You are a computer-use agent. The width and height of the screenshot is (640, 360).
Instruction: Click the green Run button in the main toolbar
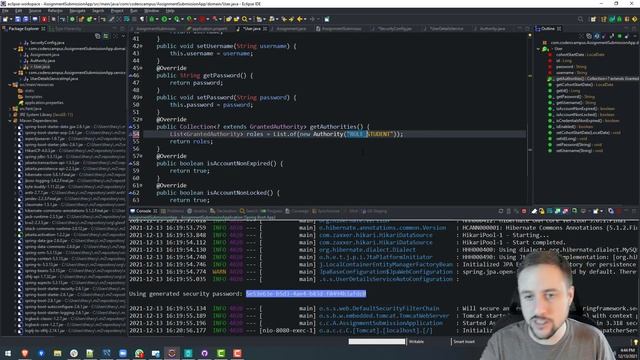[164, 19]
